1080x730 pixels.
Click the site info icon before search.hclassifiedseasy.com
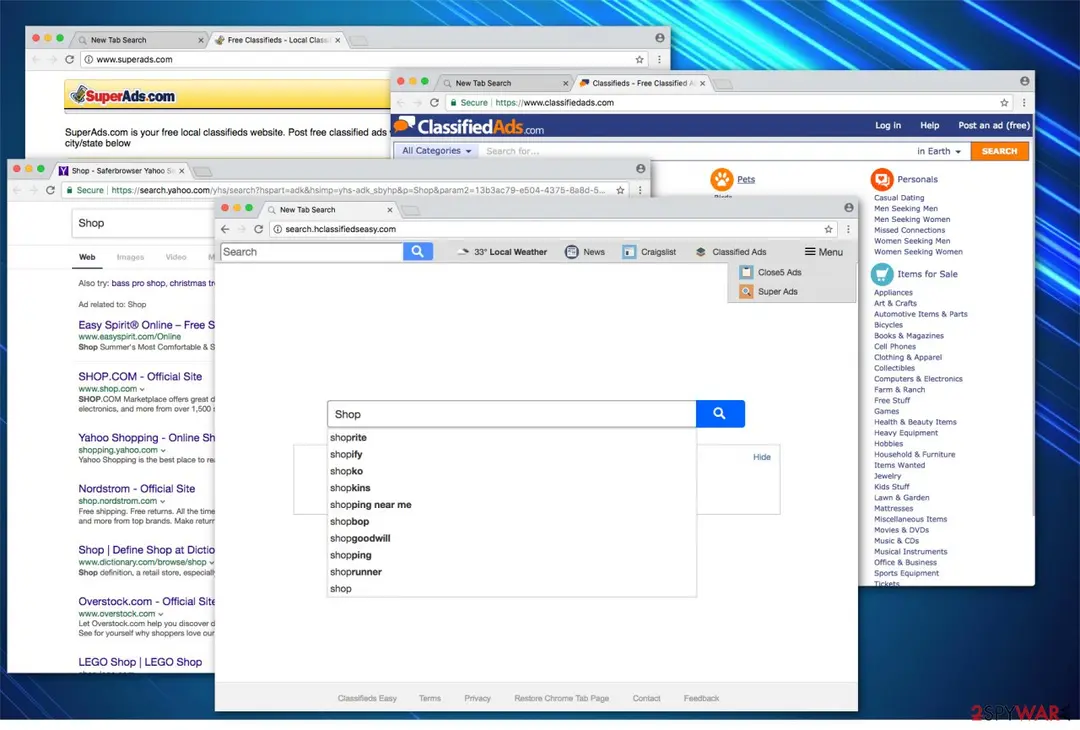pos(278,229)
